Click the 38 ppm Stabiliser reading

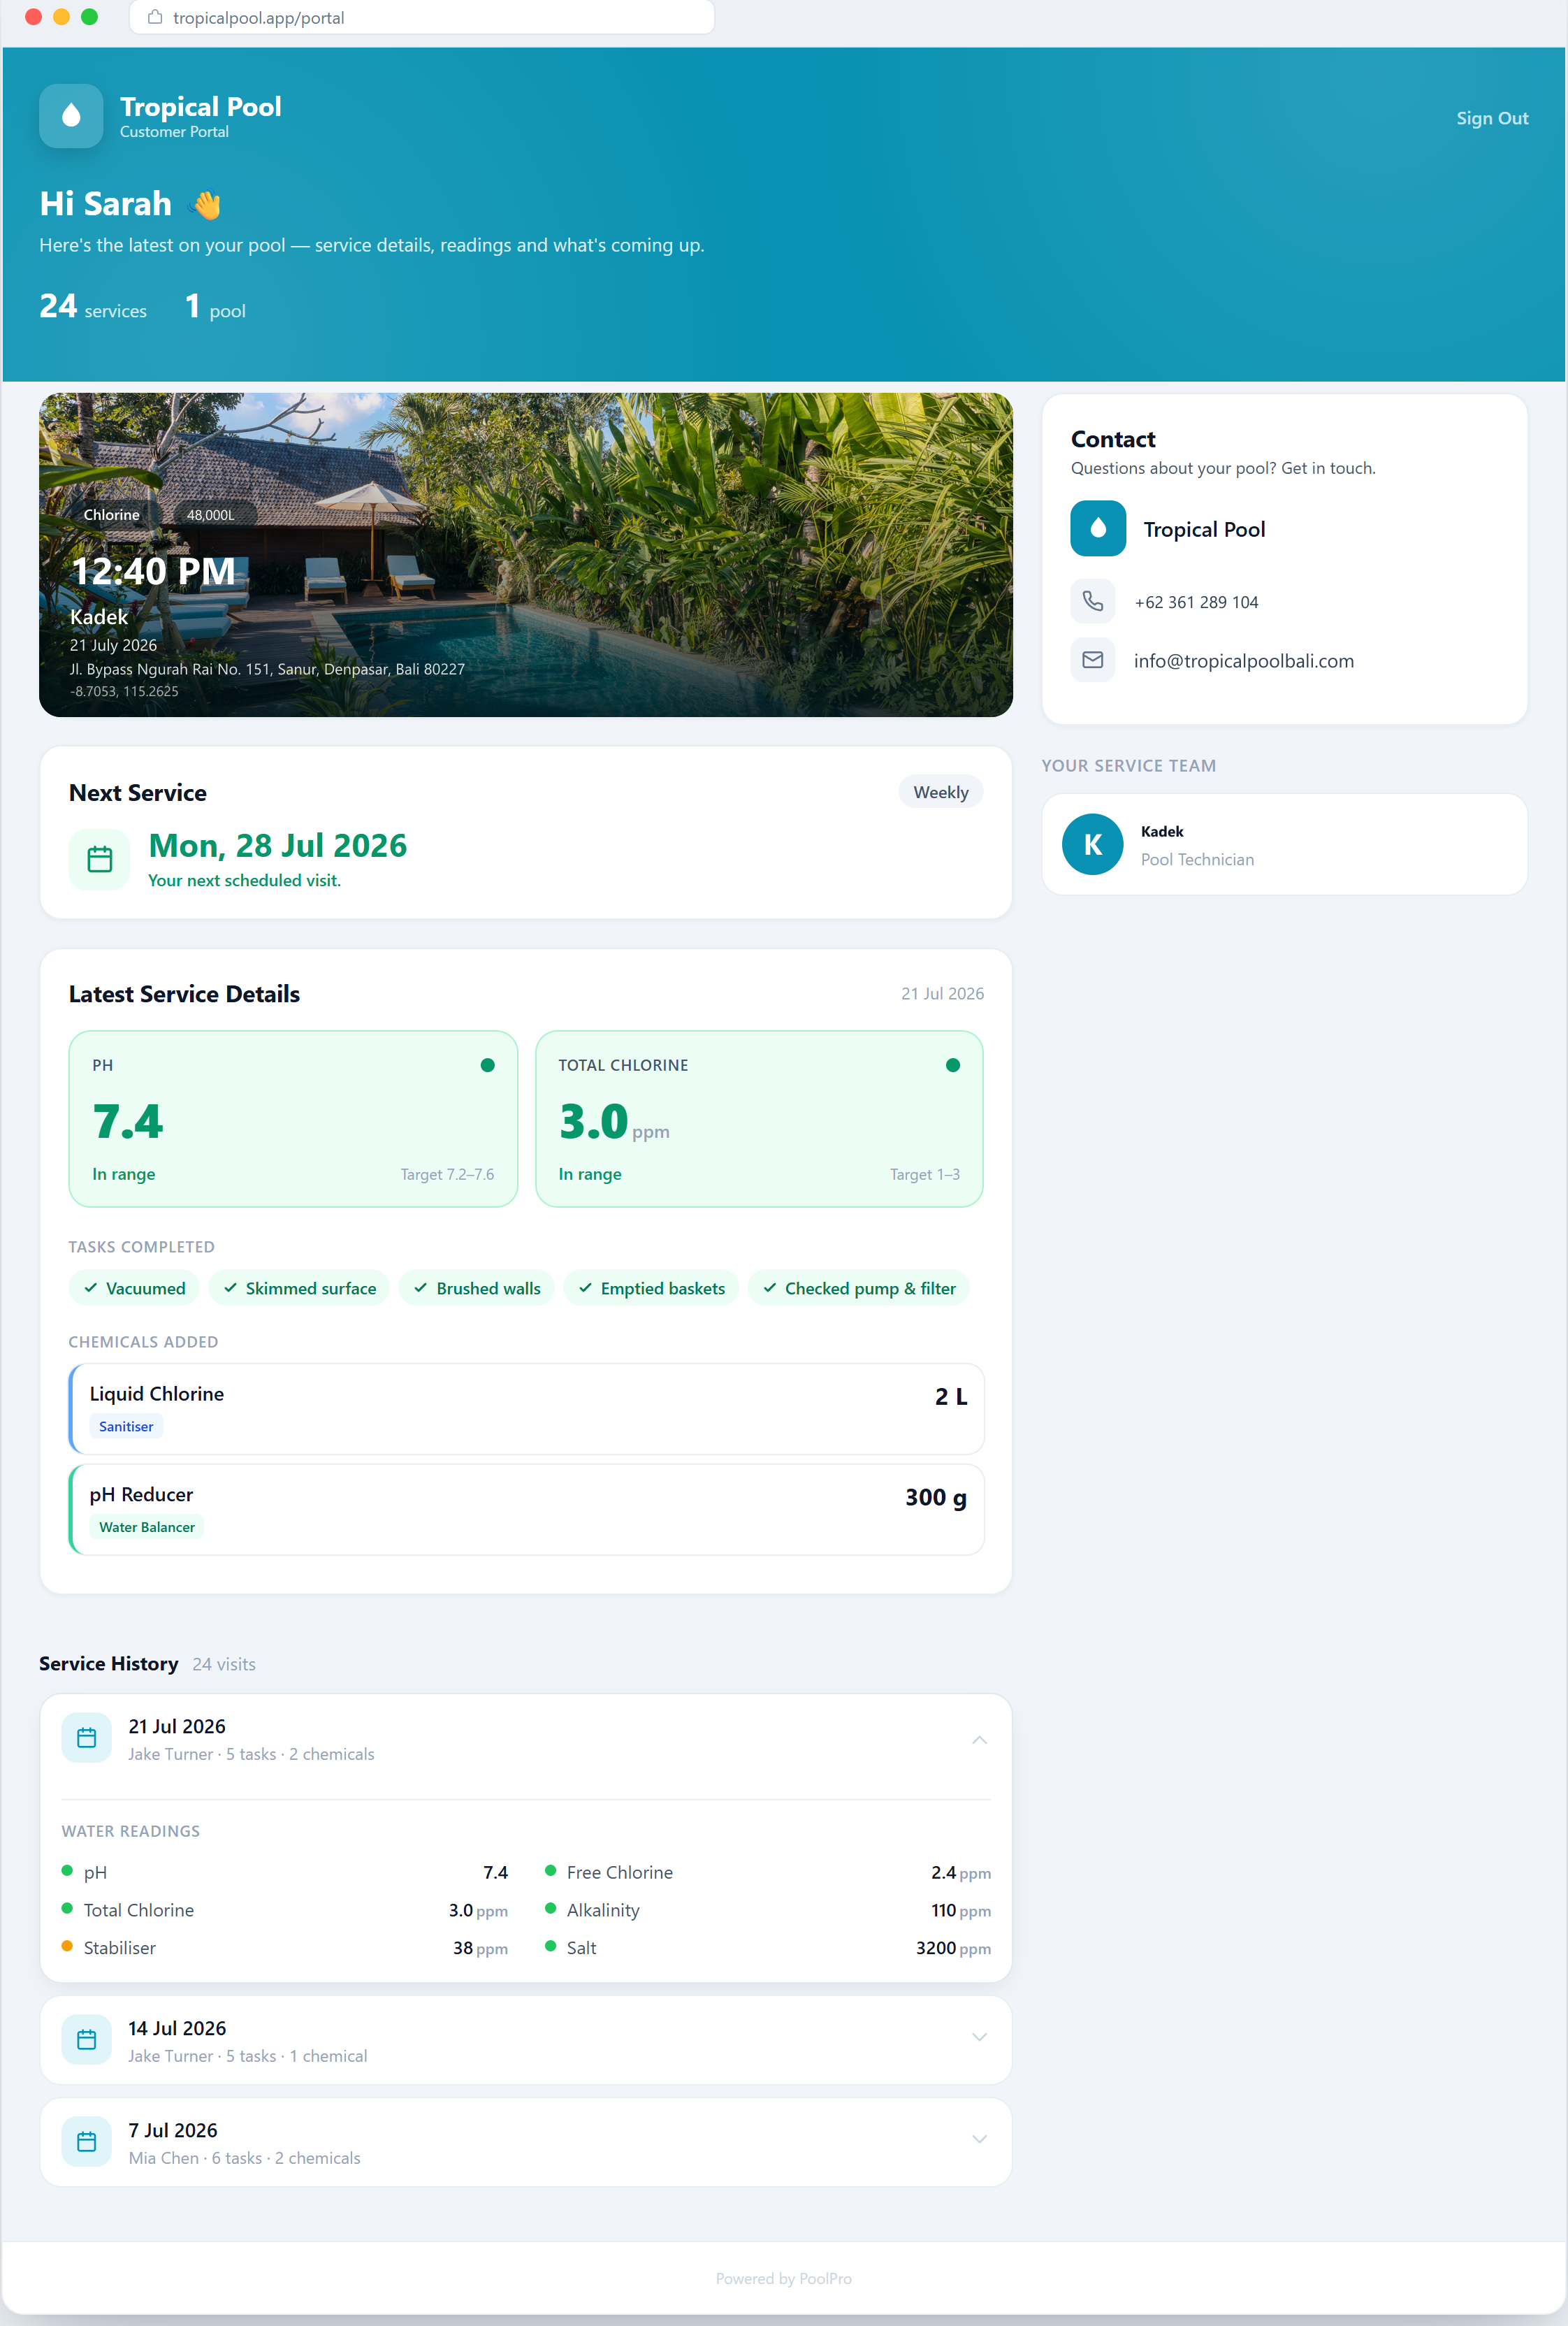480,1948
